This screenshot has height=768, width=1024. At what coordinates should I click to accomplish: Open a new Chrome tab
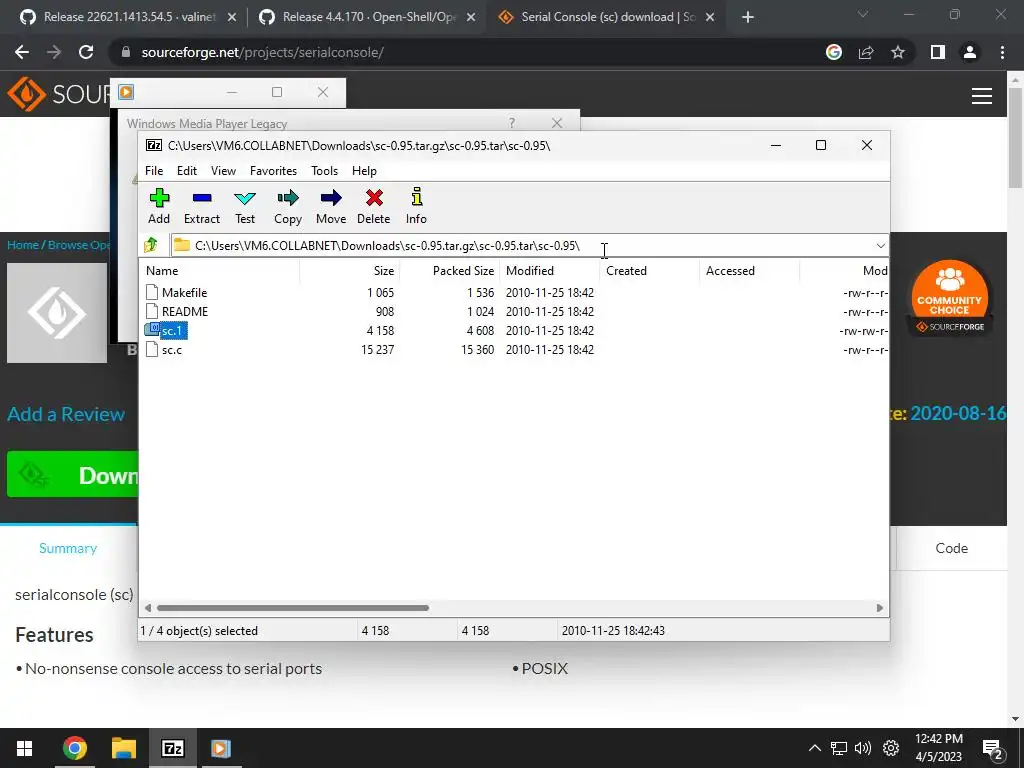(748, 18)
